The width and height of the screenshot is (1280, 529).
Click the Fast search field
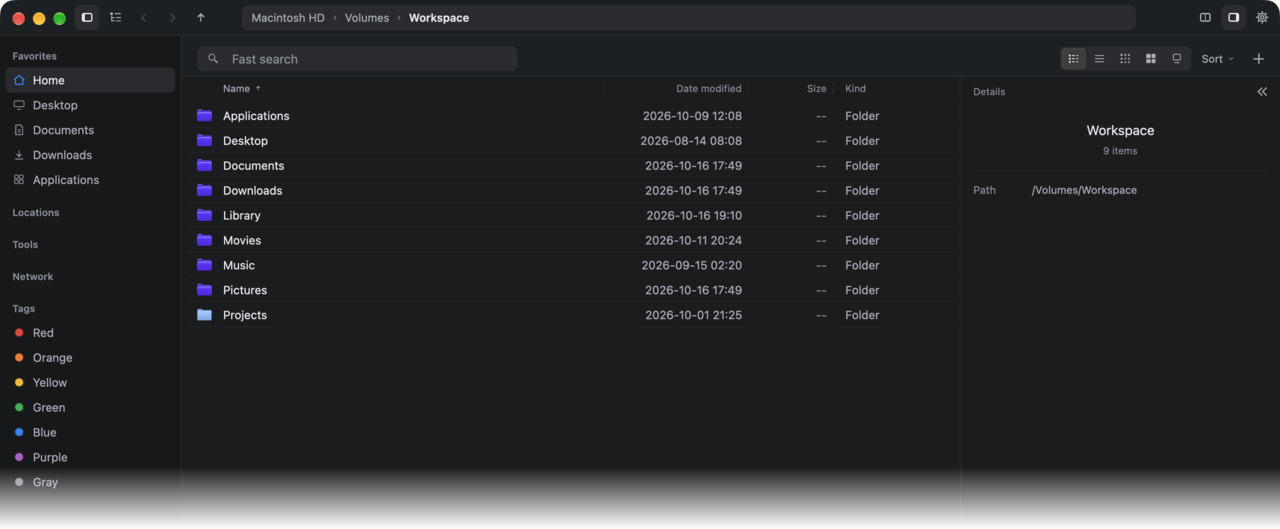pos(357,59)
